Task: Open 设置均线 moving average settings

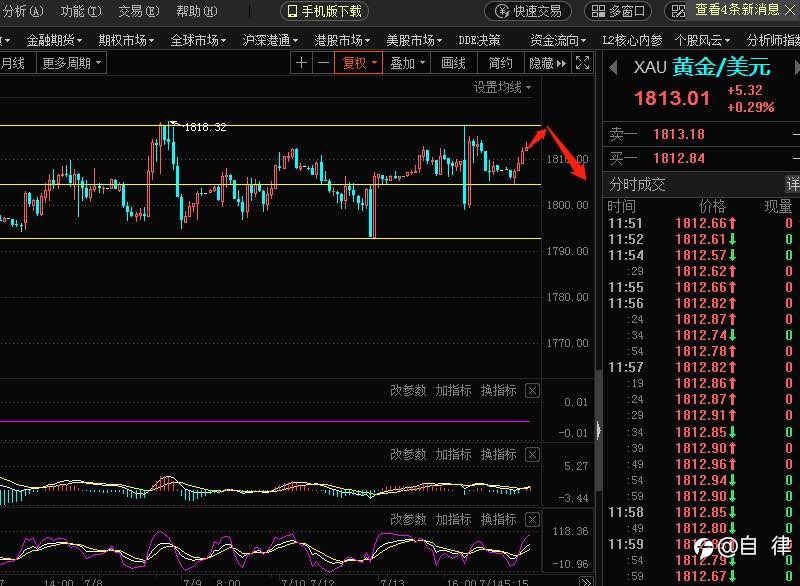Action: tap(502, 88)
